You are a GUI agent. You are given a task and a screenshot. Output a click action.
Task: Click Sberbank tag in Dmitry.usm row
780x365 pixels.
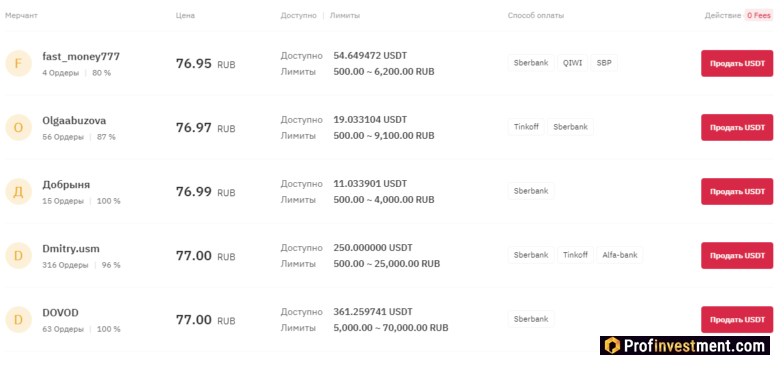[x=531, y=255]
